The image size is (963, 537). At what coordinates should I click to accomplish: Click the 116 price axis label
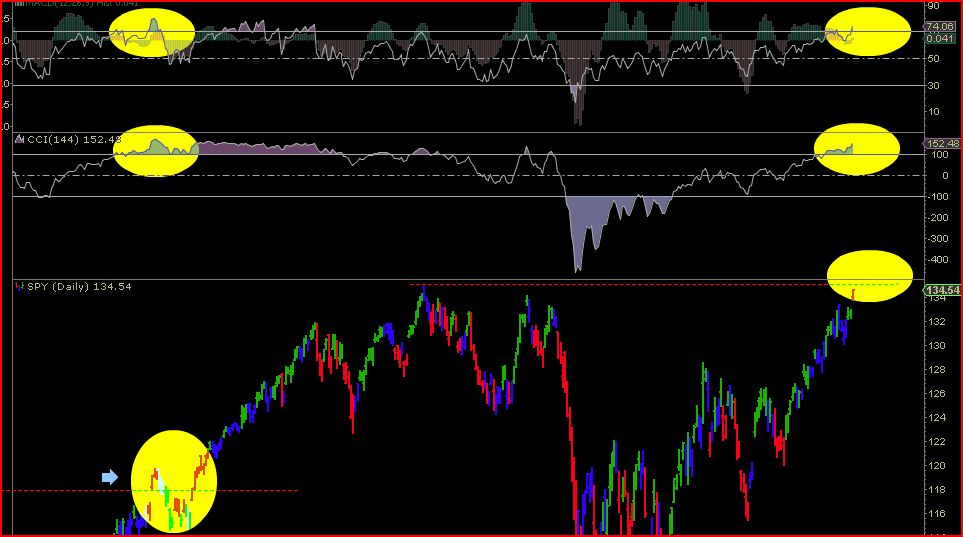936,514
